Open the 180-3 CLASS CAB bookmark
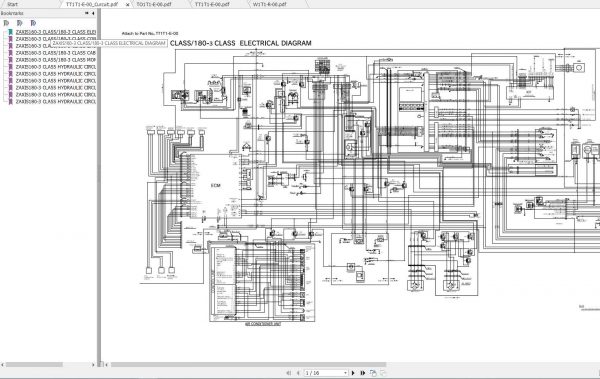Image resolution: width=600 pixels, height=379 pixels. 55,53
